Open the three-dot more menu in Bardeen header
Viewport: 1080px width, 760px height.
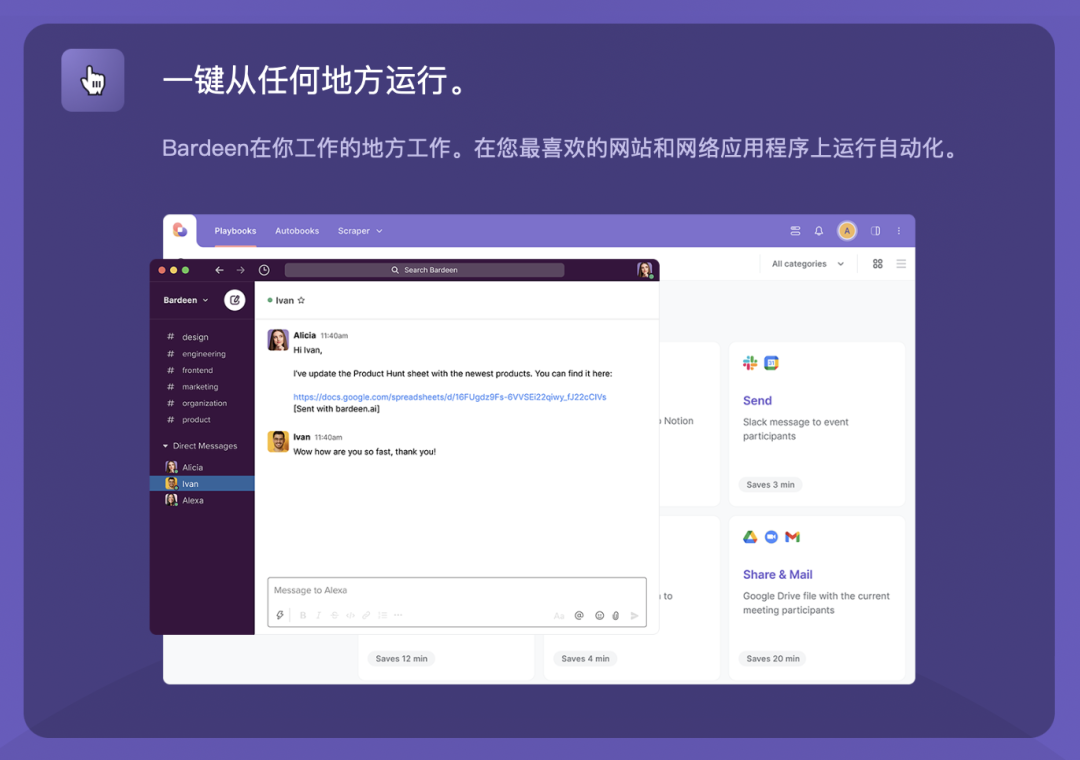898,231
